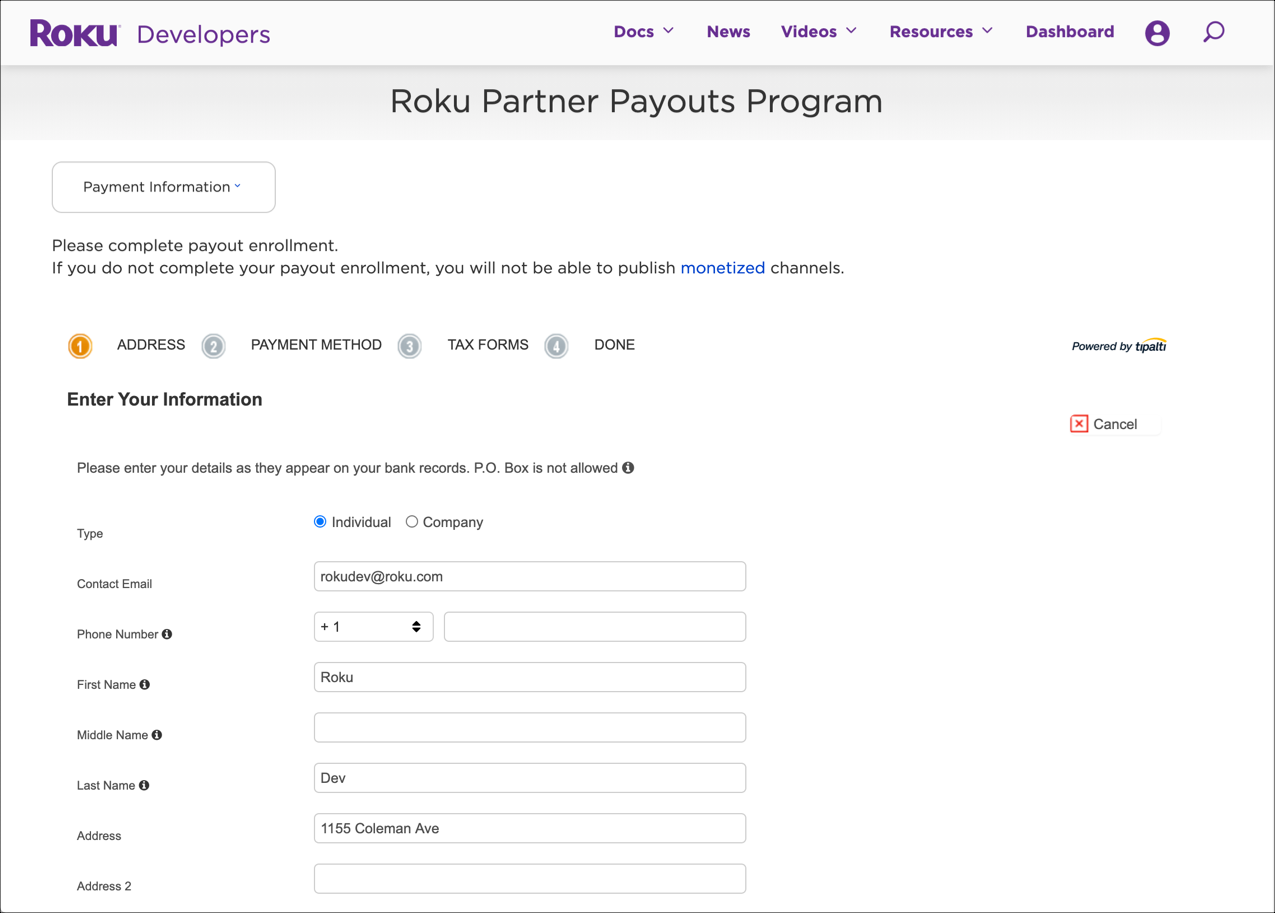Select the Individual account type
This screenshot has width=1275, height=913.
[319, 521]
